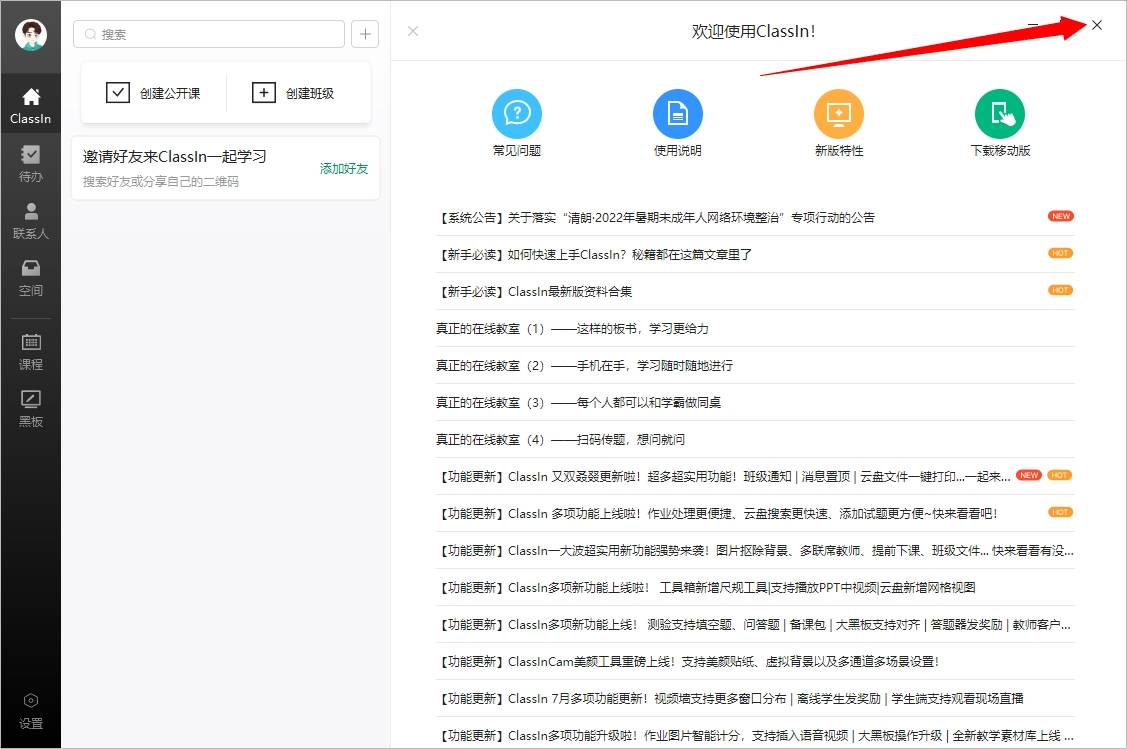Open 功能更新 又双叒叕更新啦 article
This screenshot has height=749, width=1127.
point(755,477)
